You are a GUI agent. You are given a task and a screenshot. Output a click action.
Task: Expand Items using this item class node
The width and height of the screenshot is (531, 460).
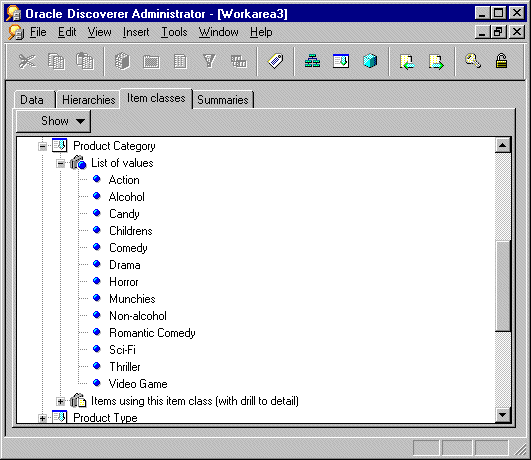[x=60, y=402]
